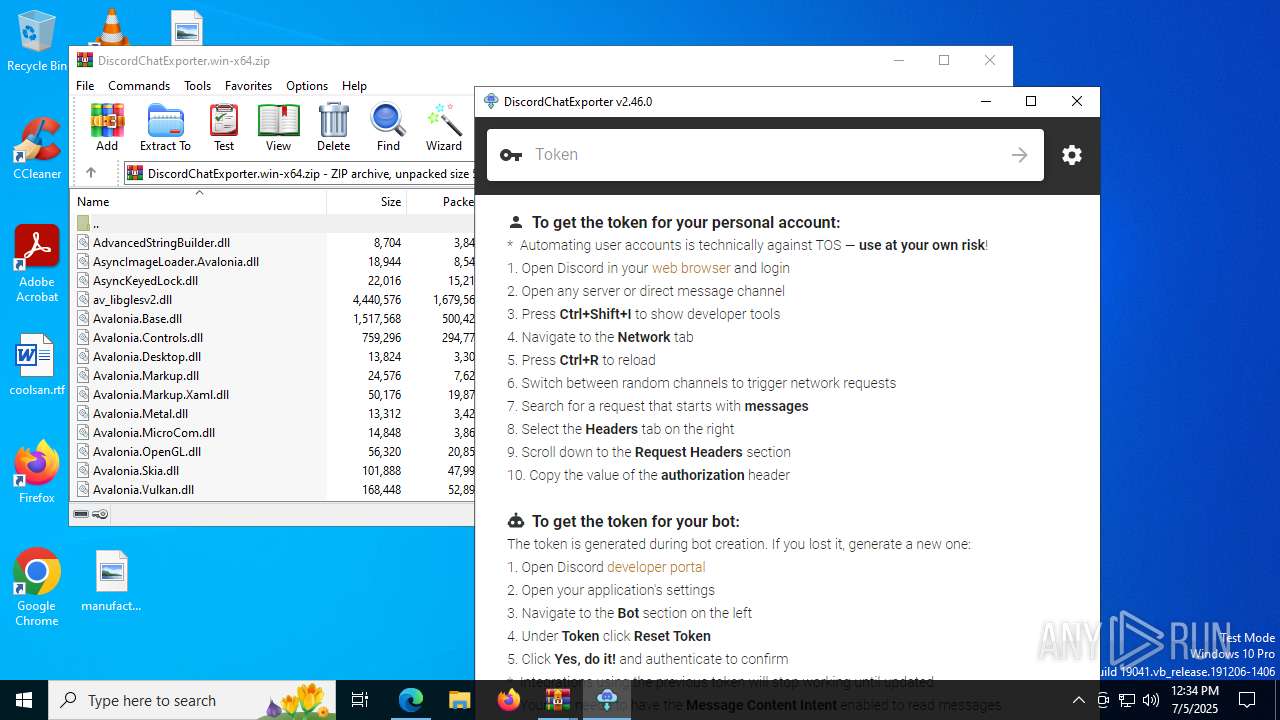Viewport: 1280px width, 720px height.
Task: Open the Tools menu in WinRAR
Action: point(197,86)
